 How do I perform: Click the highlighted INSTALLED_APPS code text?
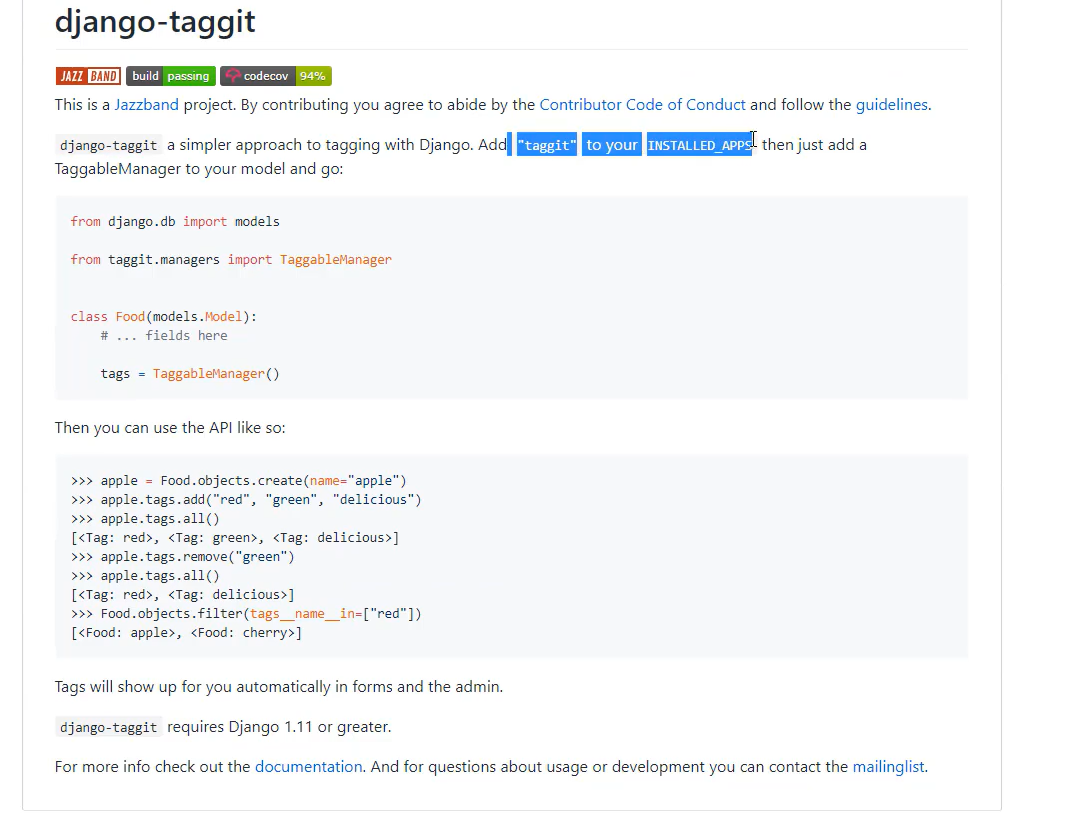pos(699,145)
